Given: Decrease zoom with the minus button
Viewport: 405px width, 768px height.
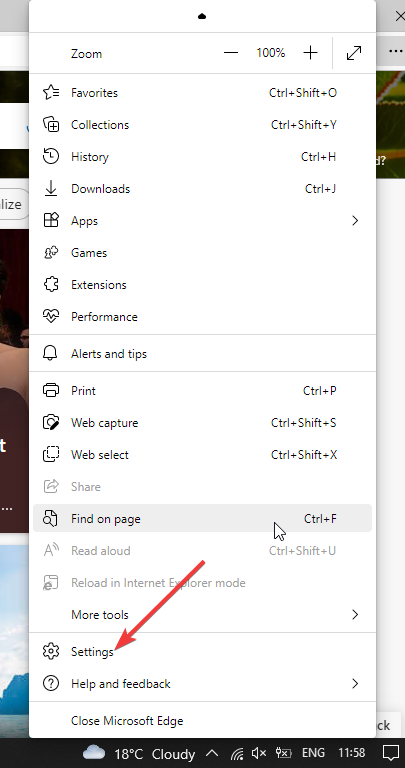Looking at the screenshot, I should [231, 53].
